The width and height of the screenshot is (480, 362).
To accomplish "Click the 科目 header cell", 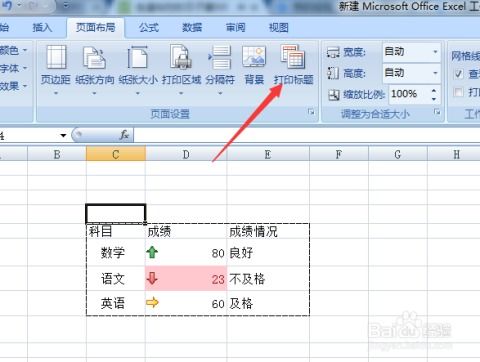I will tap(116, 231).
